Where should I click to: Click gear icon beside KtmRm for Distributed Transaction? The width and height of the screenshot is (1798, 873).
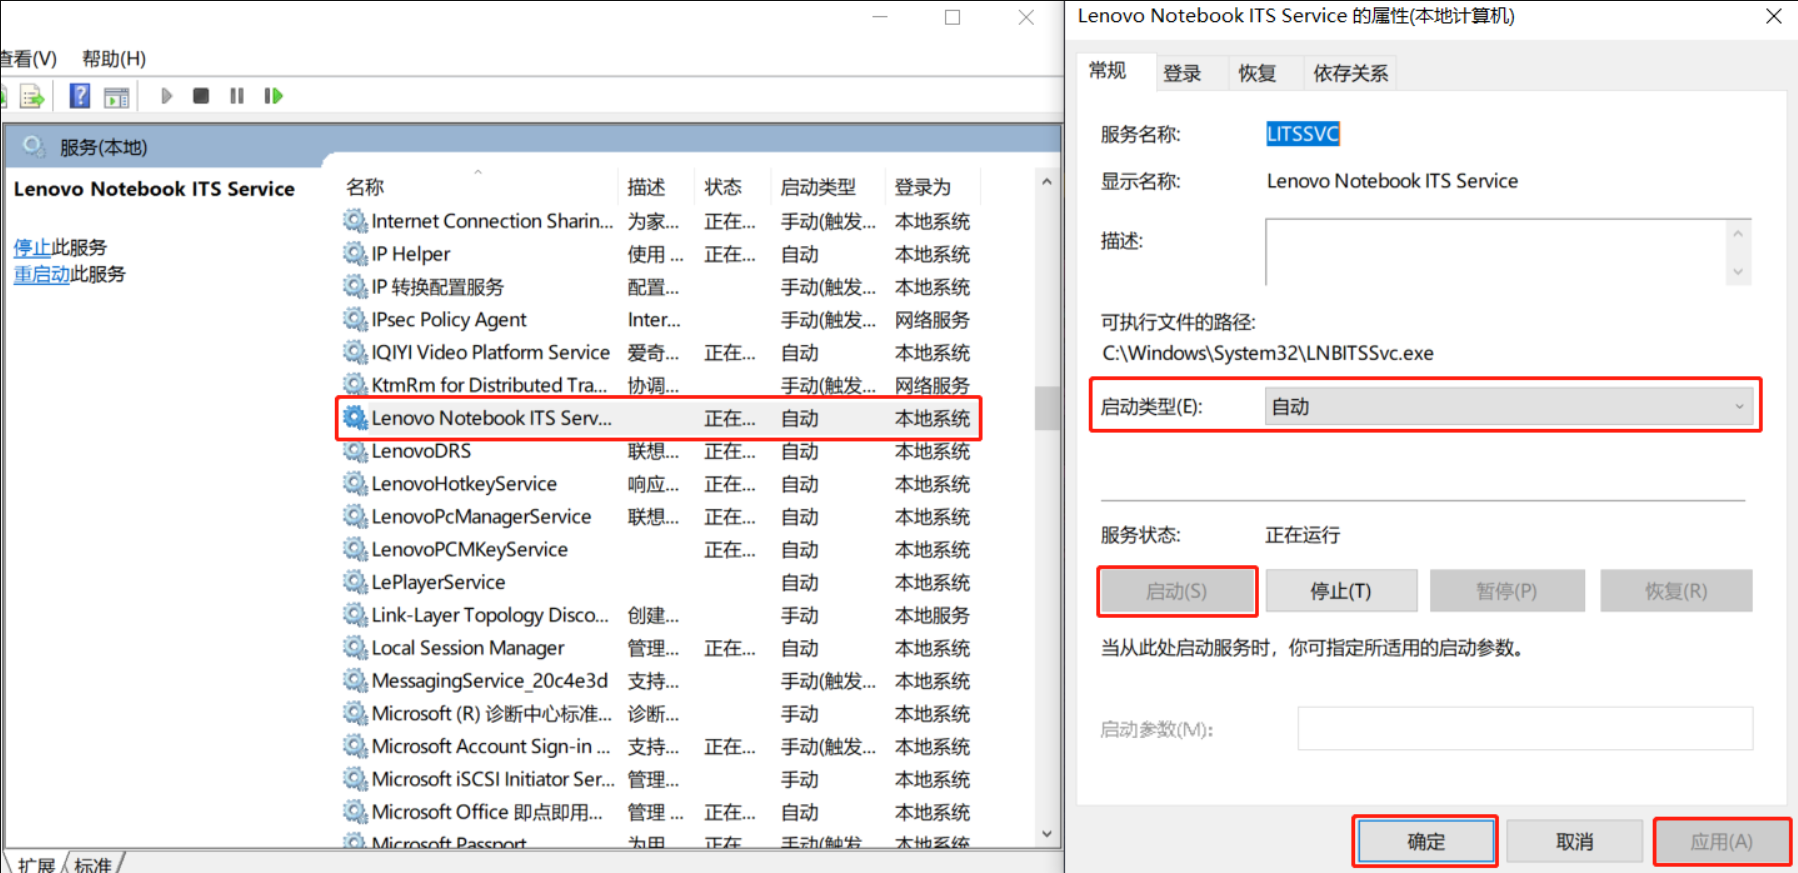pos(355,385)
